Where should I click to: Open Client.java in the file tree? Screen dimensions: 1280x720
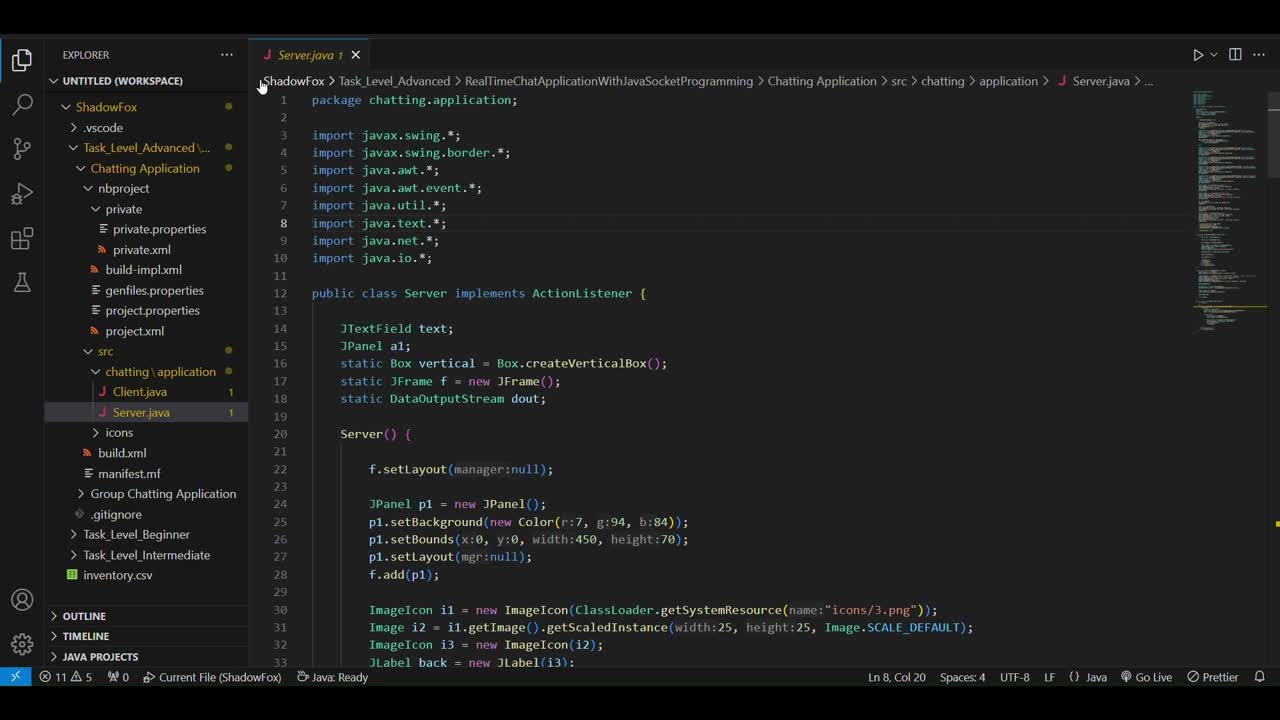click(x=140, y=392)
